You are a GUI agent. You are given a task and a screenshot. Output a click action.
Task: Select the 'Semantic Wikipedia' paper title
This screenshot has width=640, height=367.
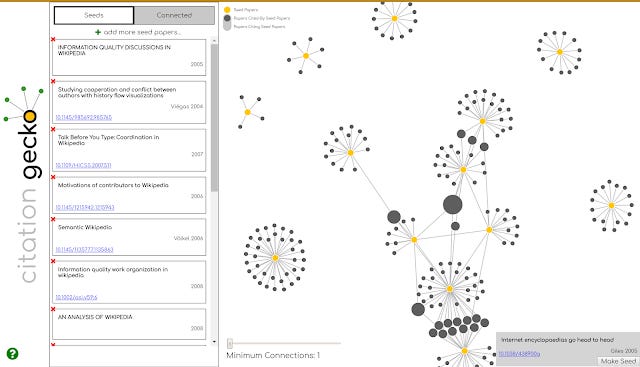(84, 227)
